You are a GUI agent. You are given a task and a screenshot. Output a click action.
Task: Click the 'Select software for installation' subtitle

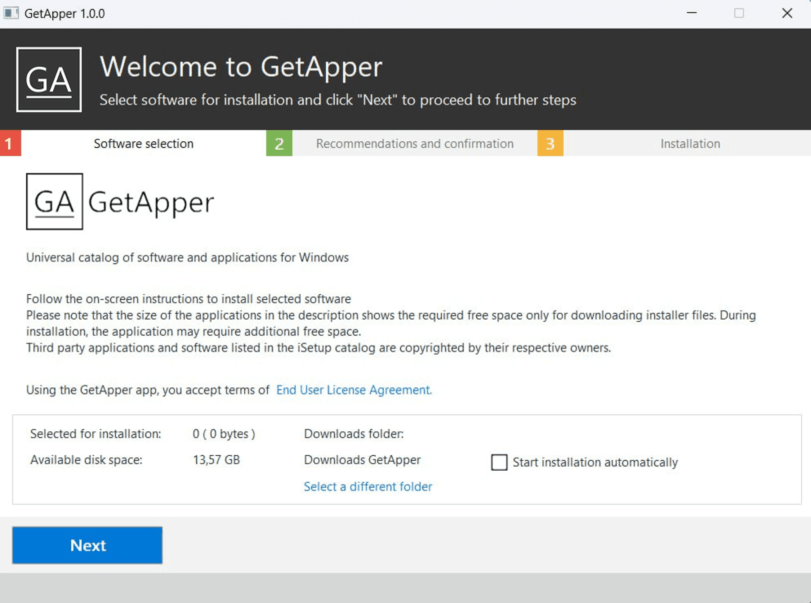(x=338, y=99)
